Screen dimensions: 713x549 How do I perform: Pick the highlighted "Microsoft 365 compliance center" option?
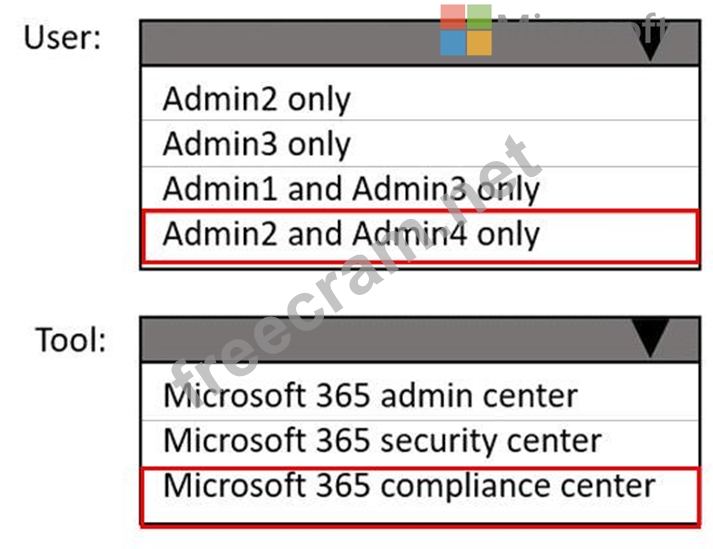409,486
